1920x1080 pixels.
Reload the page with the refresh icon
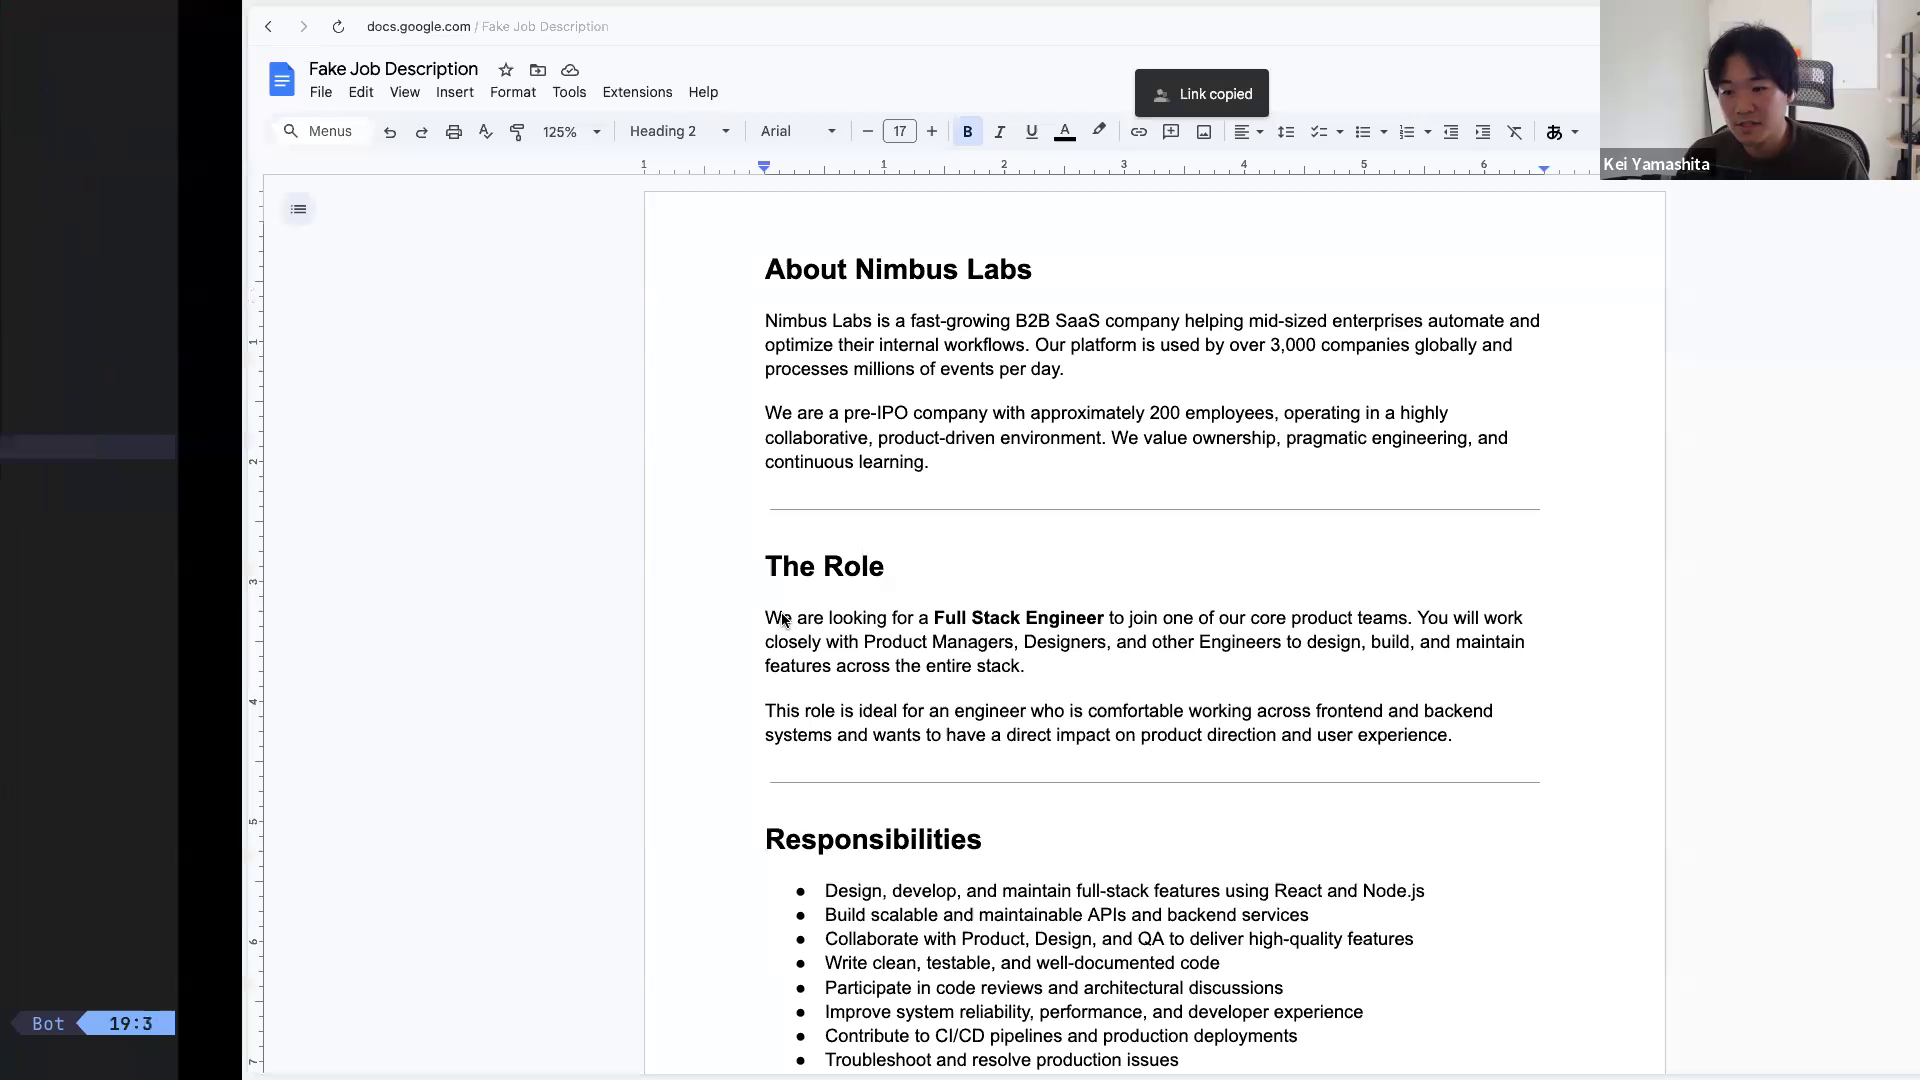click(x=338, y=27)
